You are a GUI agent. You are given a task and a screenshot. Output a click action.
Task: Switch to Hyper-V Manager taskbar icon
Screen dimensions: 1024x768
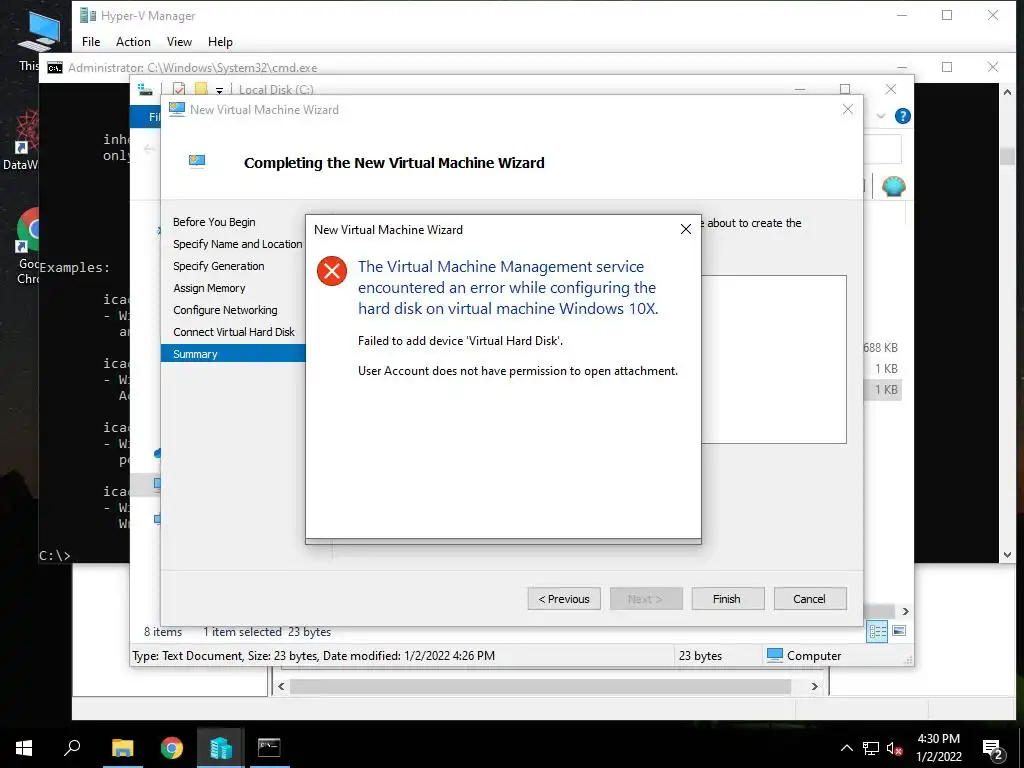221,748
